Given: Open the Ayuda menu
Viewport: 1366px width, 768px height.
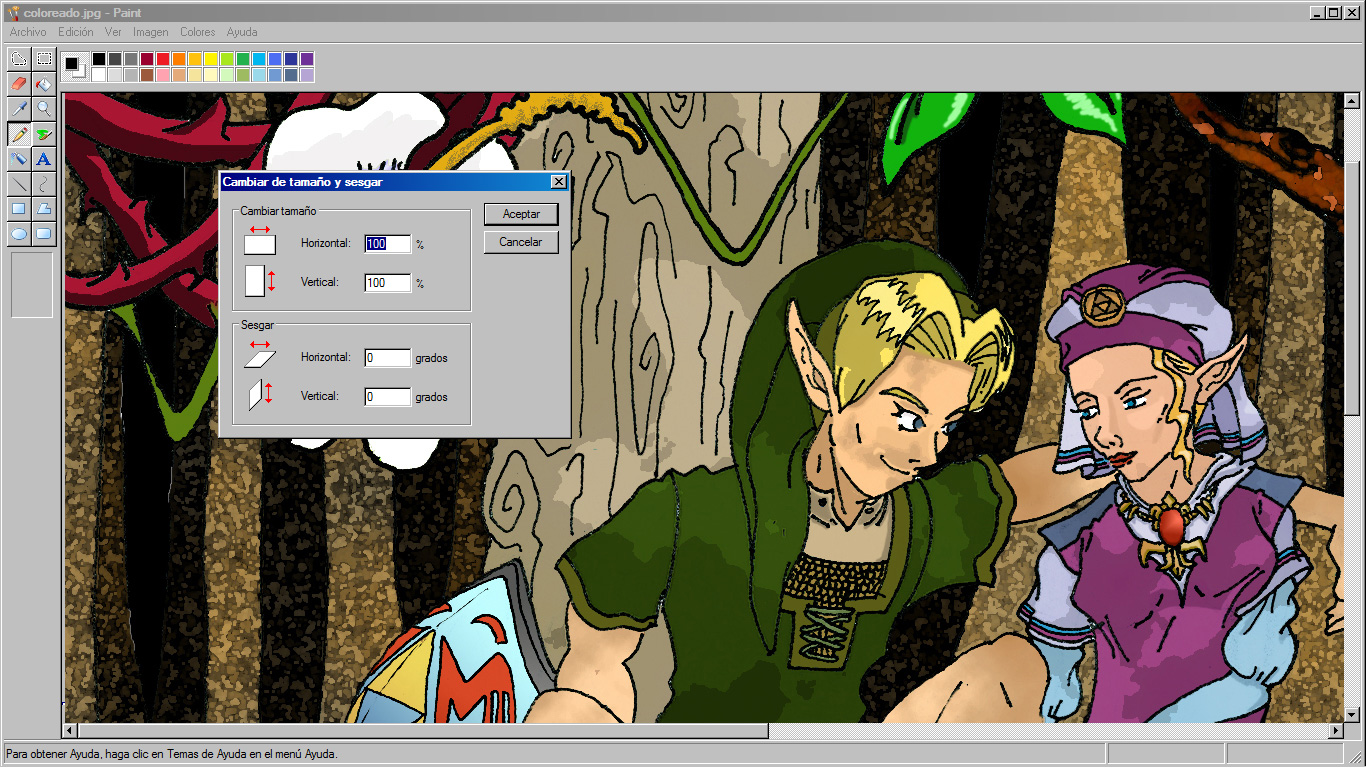Looking at the screenshot, I should point(242,32).
